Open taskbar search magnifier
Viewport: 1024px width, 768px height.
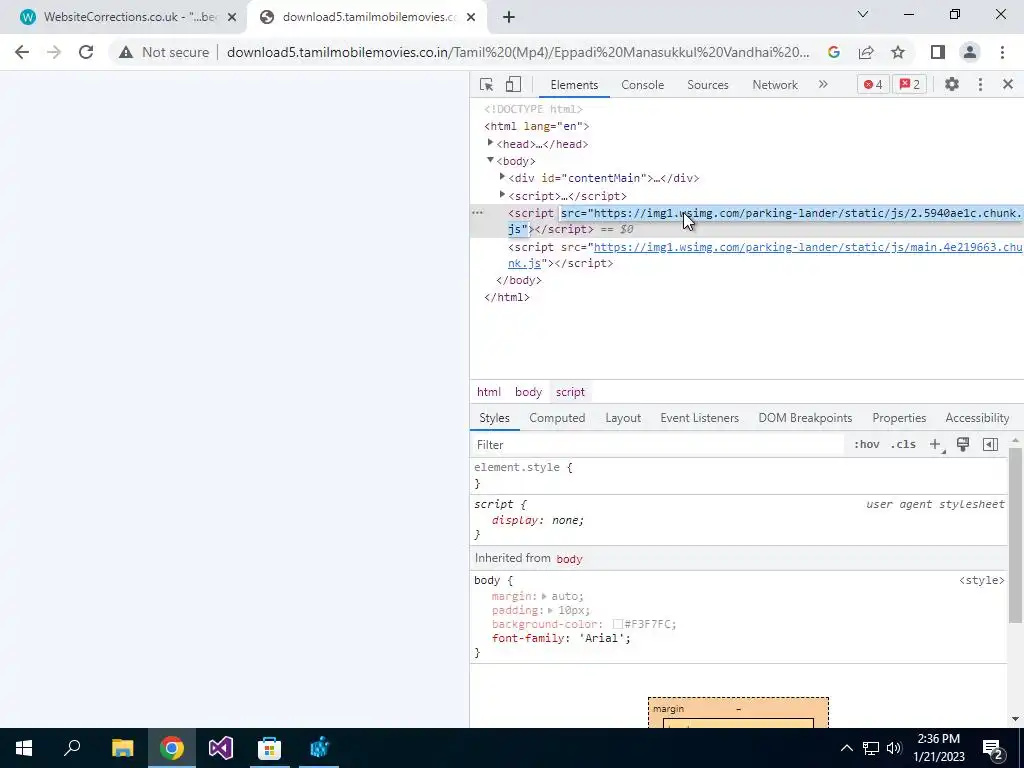72,748
